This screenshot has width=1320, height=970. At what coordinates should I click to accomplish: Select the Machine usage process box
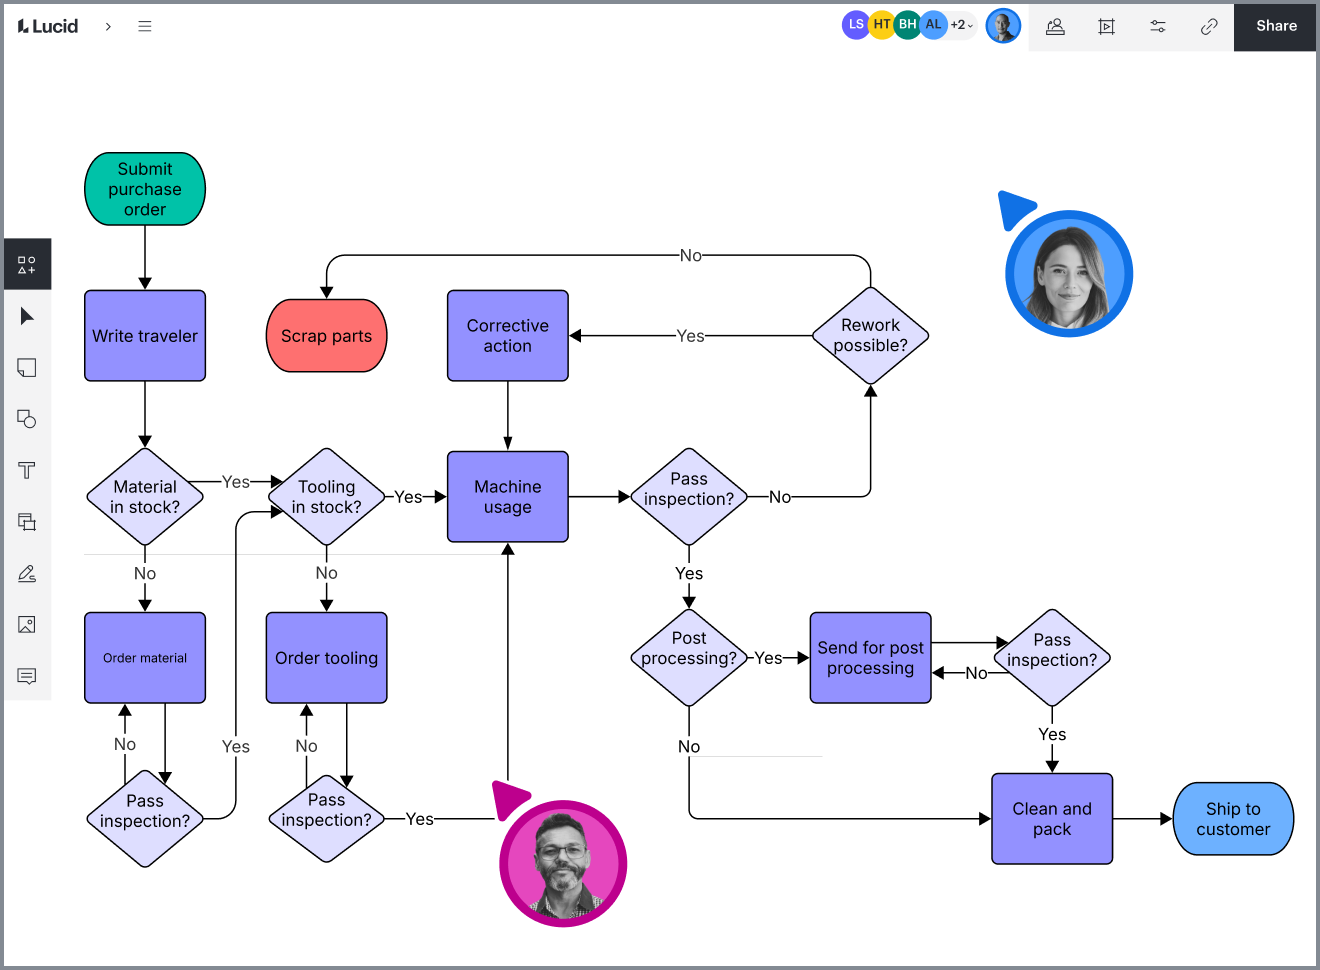(508, 497)
